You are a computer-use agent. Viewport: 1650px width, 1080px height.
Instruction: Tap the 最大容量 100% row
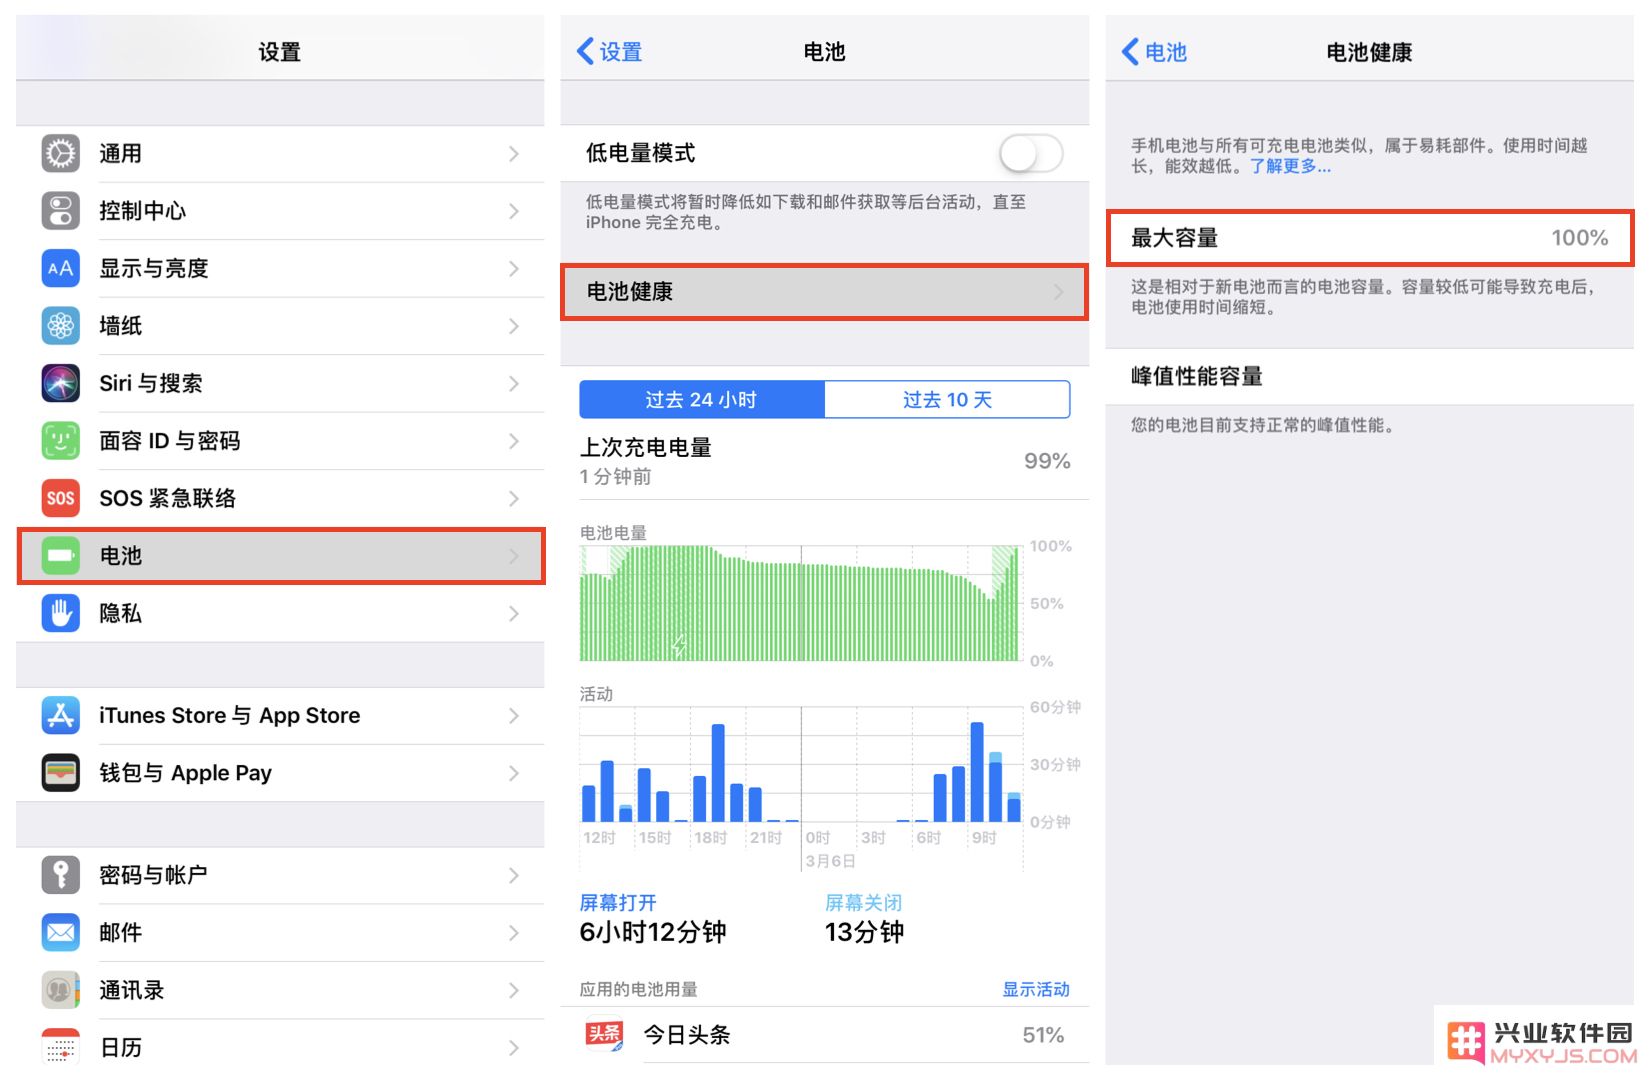[1370, 238]
